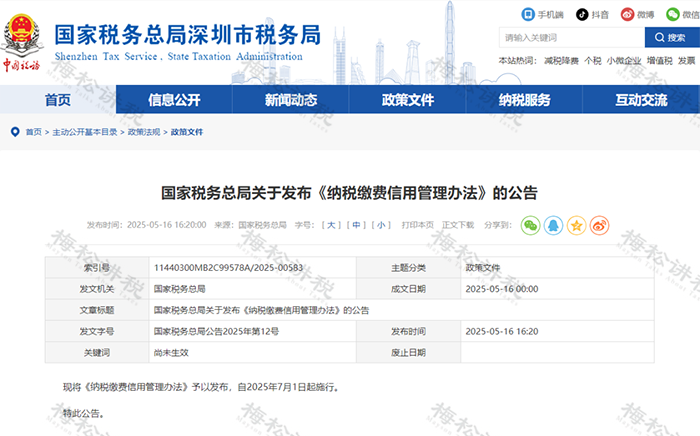Set font size to 大
Screen dimensions: 700x436
pos(331,225)
